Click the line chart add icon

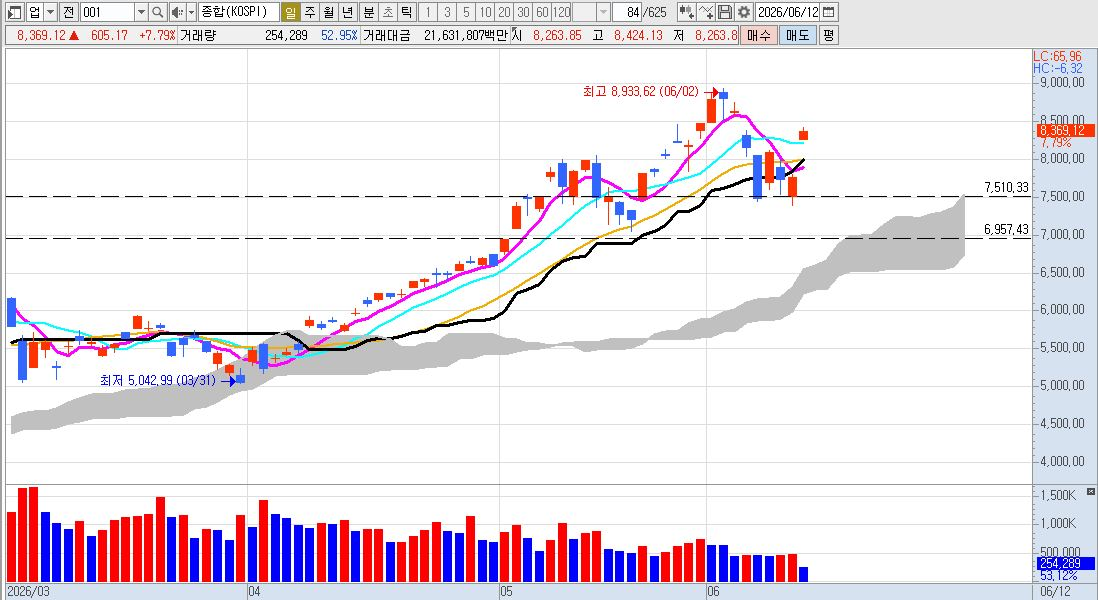706,12
